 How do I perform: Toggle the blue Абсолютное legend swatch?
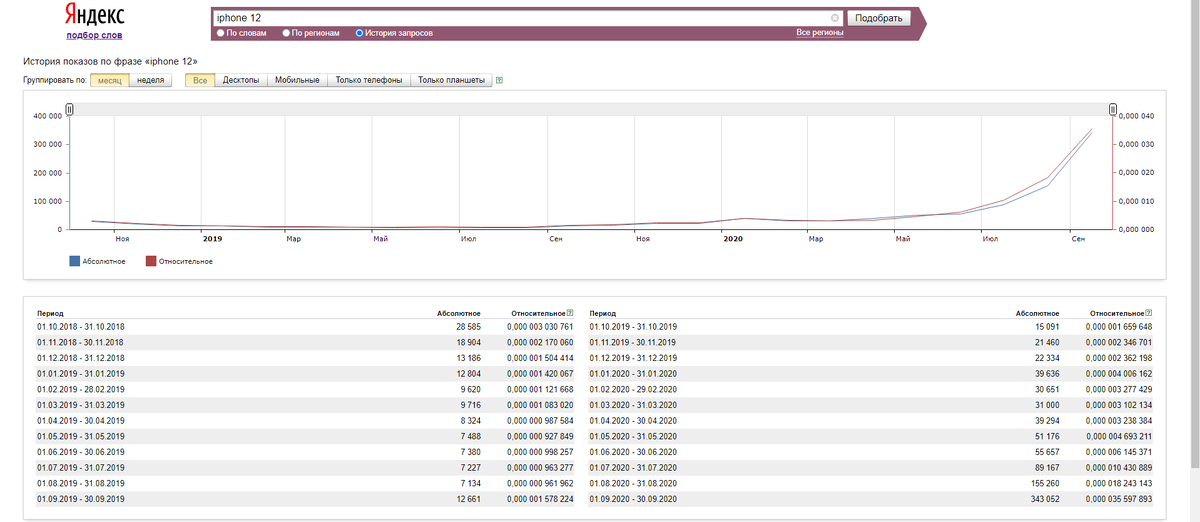click(74, 261)
